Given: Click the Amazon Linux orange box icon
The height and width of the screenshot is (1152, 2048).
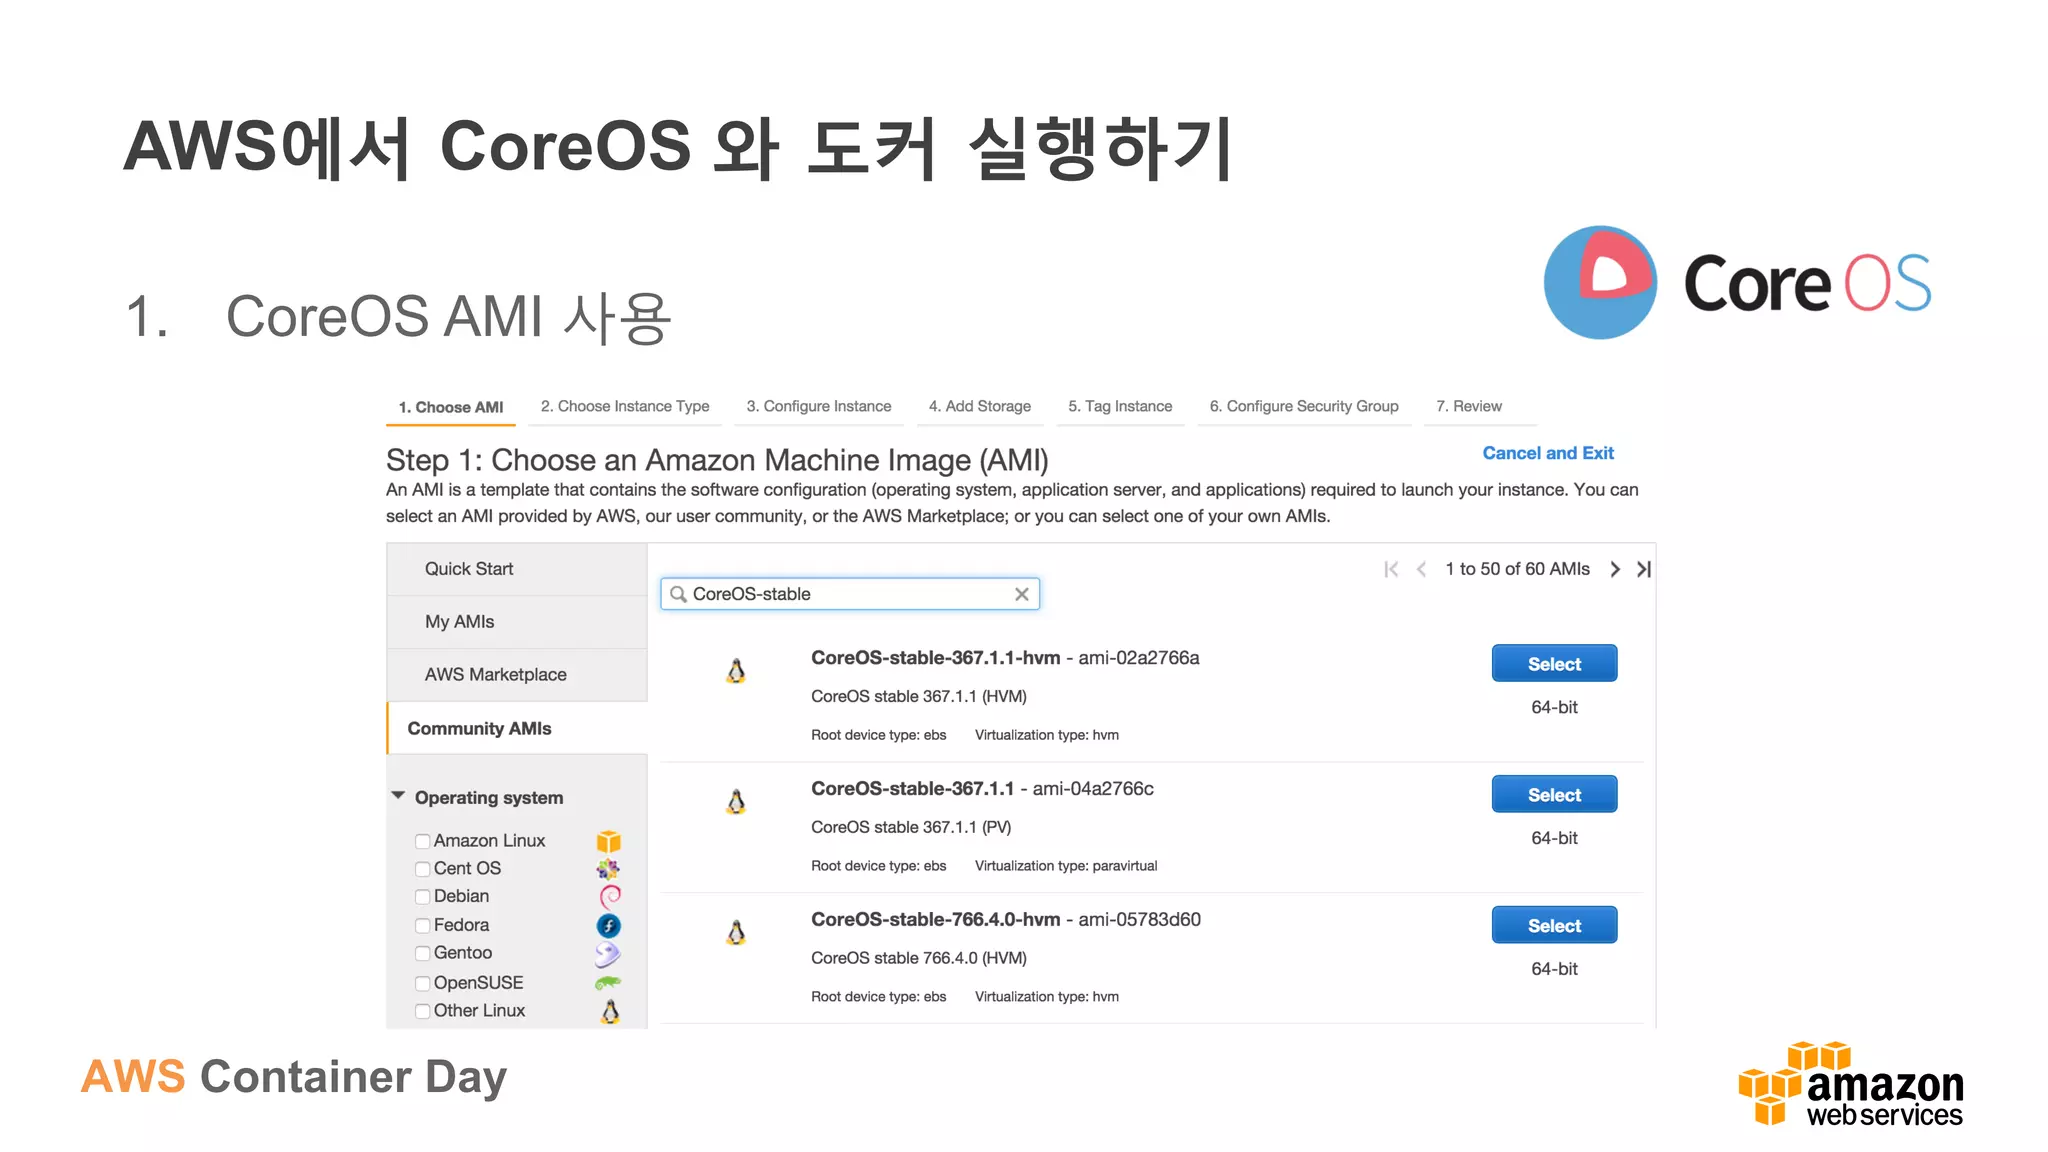Looking at the screenshot, I should point(608,841).
